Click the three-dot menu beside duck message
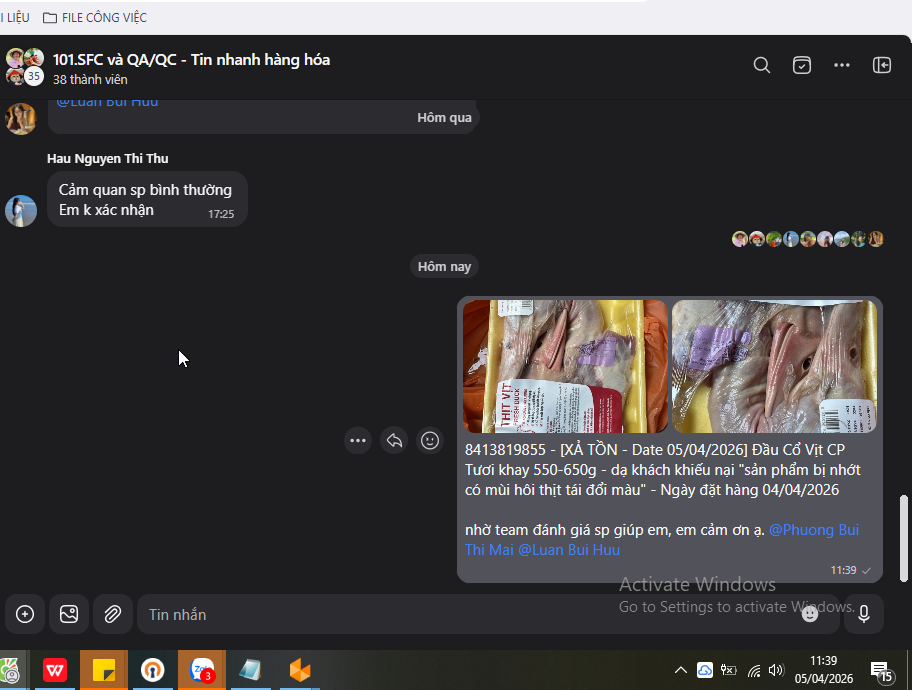This screenshot has width=912, height=690. click(358, 440)
